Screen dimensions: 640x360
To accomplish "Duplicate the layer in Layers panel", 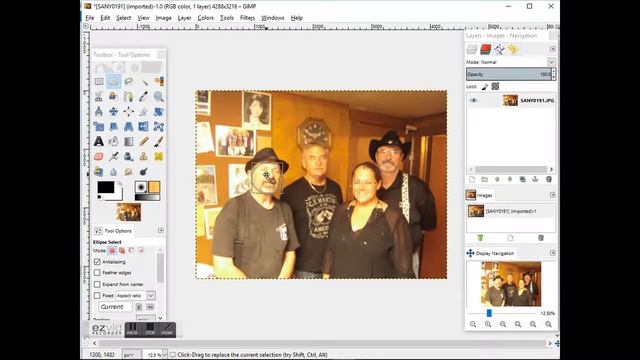I will [x=522, y=180].
